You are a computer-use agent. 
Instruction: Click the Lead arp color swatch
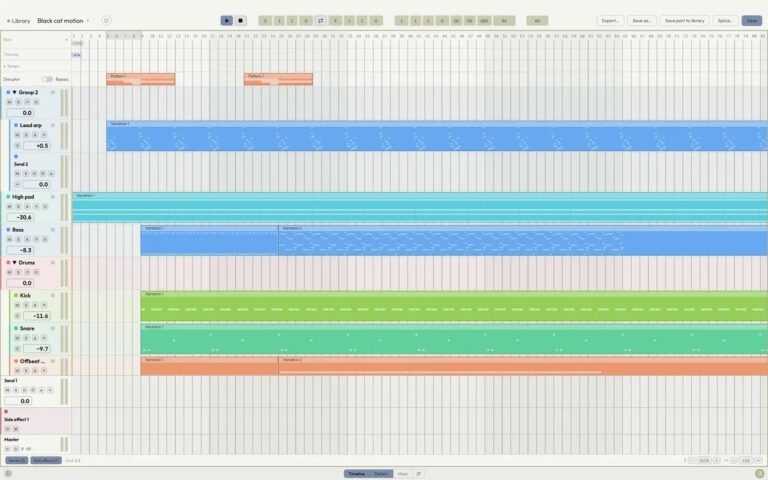[x=16, y=125]
